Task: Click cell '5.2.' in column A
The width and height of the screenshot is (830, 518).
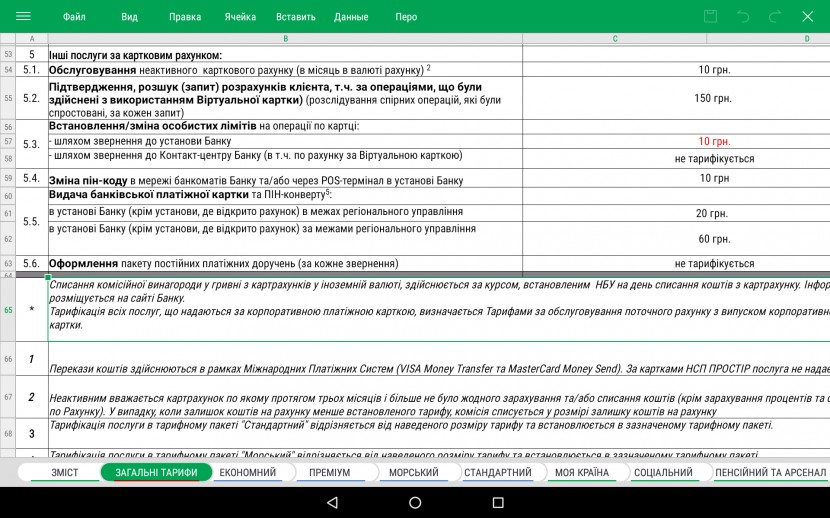Action: tap(32, 98)
